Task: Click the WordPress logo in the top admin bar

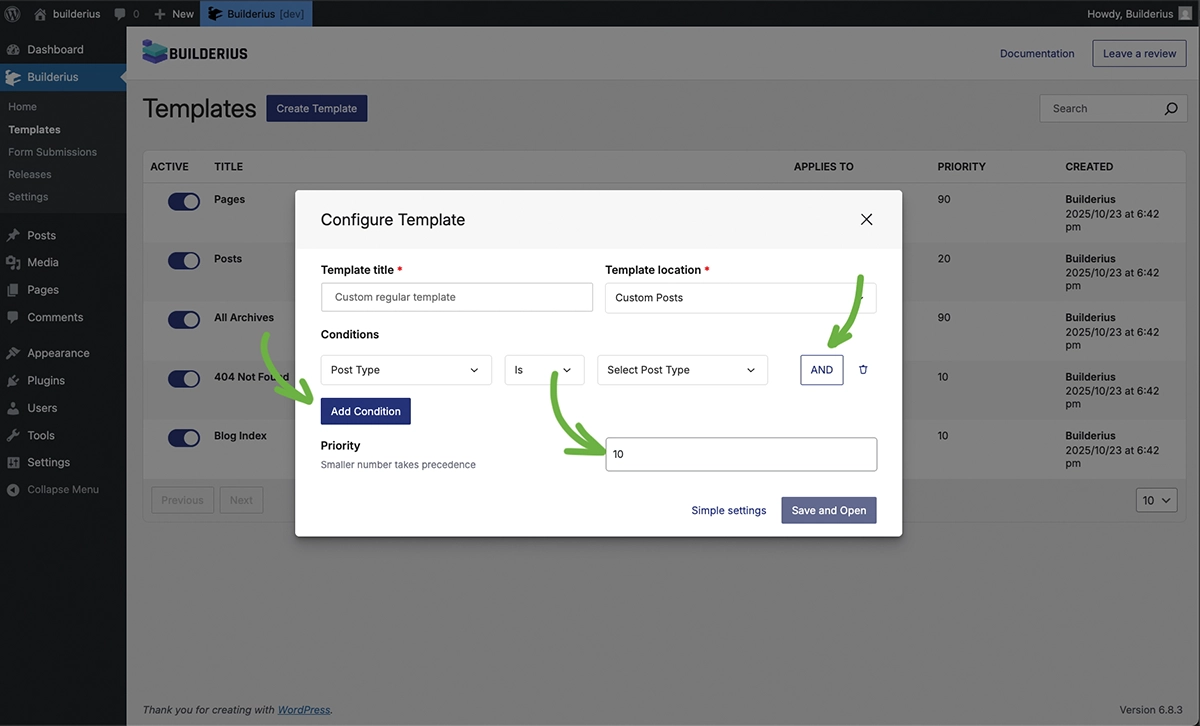Action: 13,13
